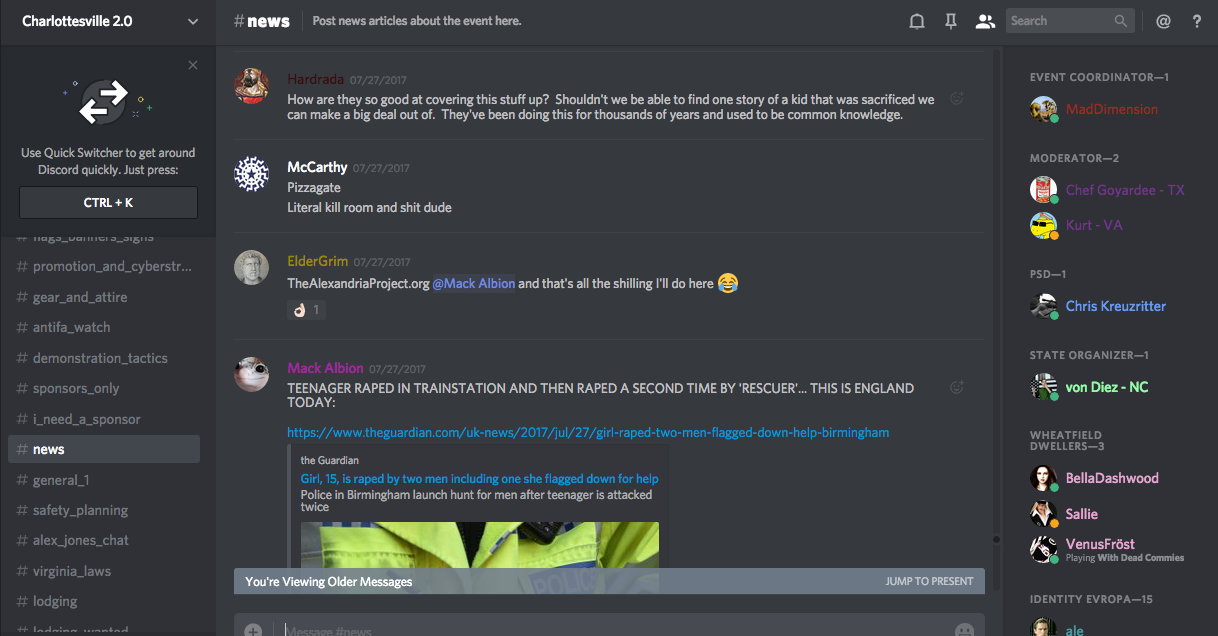The height and width of the screenshot is (636, 1218).
Task: Click the Jump To Present button
Action: click(x=929, y=581)
